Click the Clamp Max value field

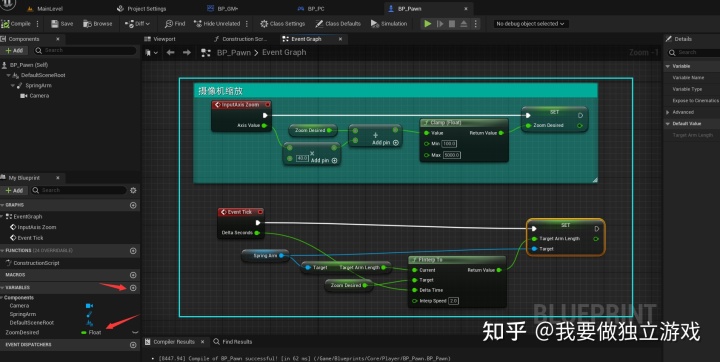click(451, 155)
